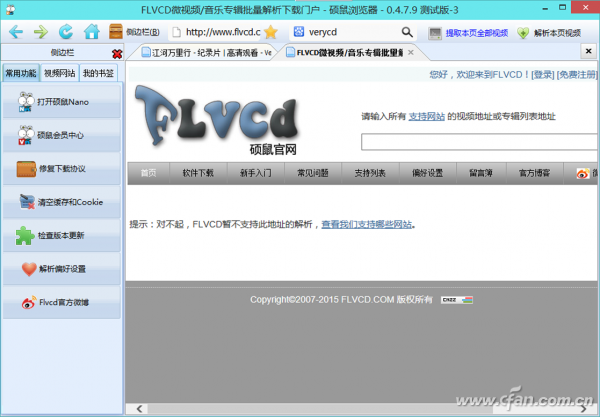This screenshot has width=600, height=417.
Task: Open 打开硕鼠Nano in the sidebar
Action: point(62,102)
